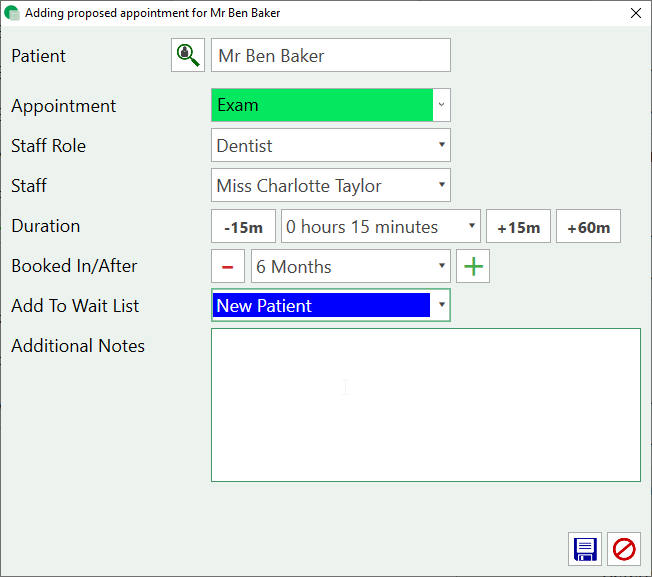Click the red cancel icon
Image resolution: width=652 pixels, height=577 pixels.
pyautogui.click(x=624, y=549)
